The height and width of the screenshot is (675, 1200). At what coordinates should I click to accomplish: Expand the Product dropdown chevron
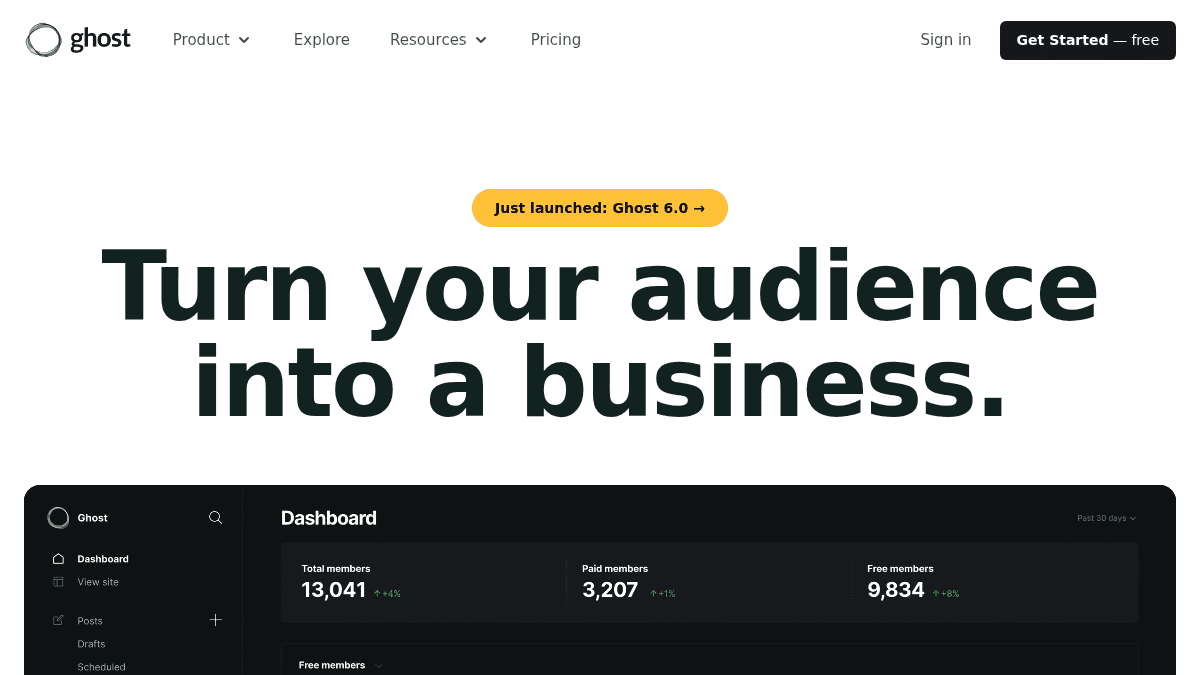[x=244, y=40]
